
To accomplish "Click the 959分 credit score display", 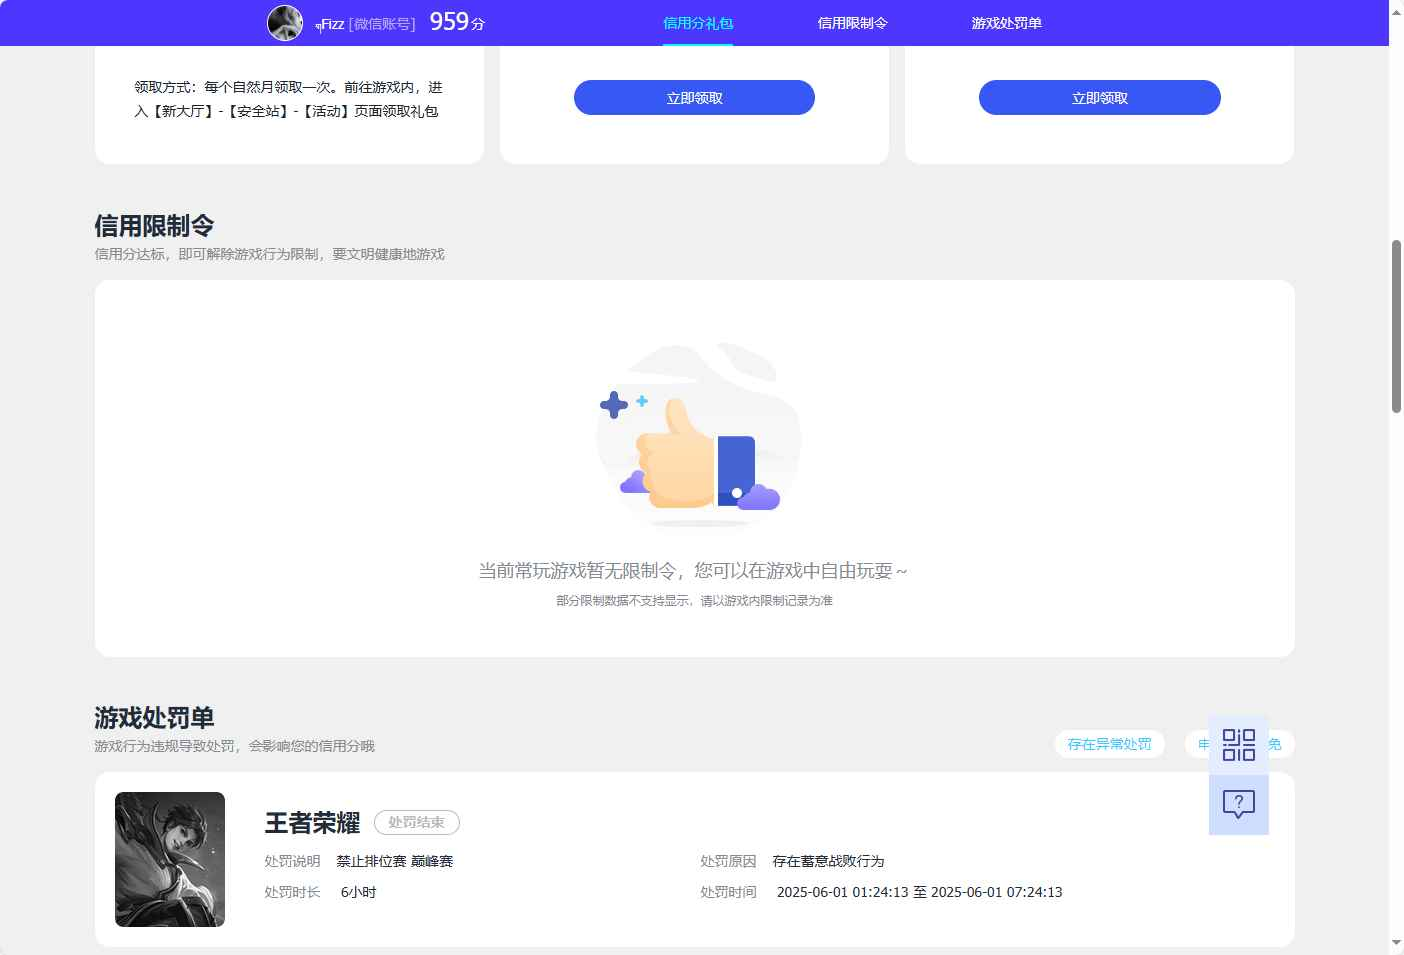I will pyautogui.click(x=452, y=21).
